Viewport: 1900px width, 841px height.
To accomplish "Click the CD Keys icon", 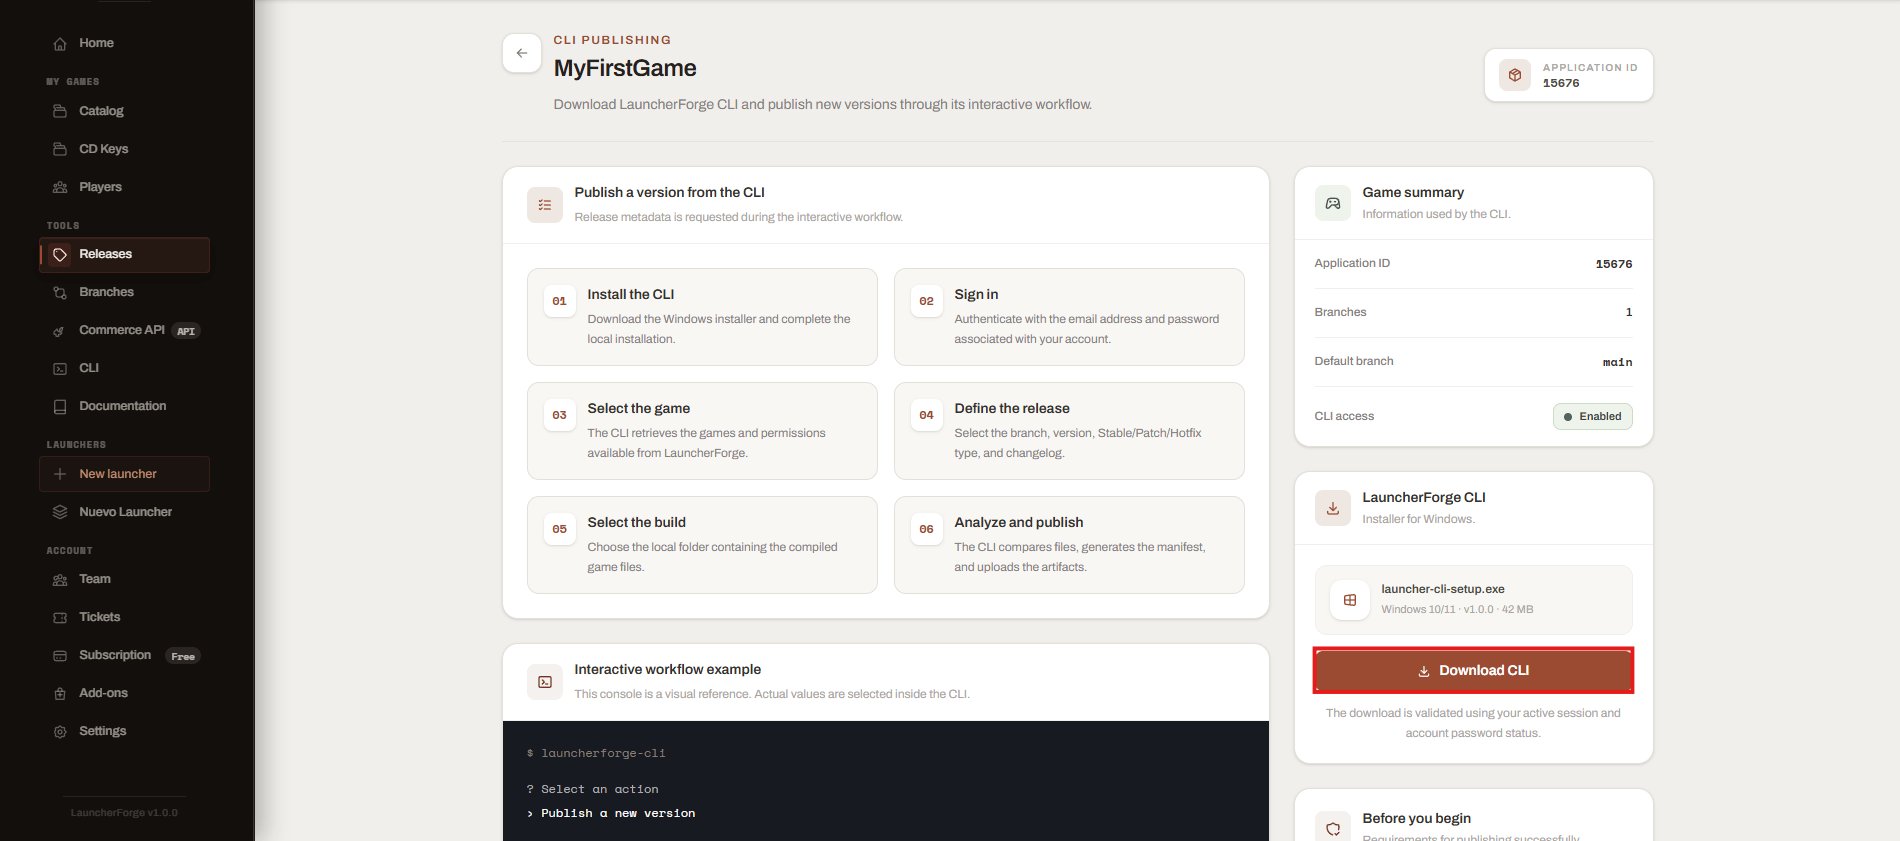I will 60,149.
